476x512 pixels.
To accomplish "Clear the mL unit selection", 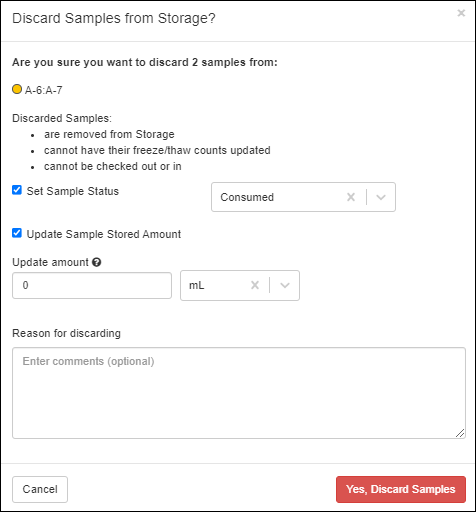I will point(255,285).
